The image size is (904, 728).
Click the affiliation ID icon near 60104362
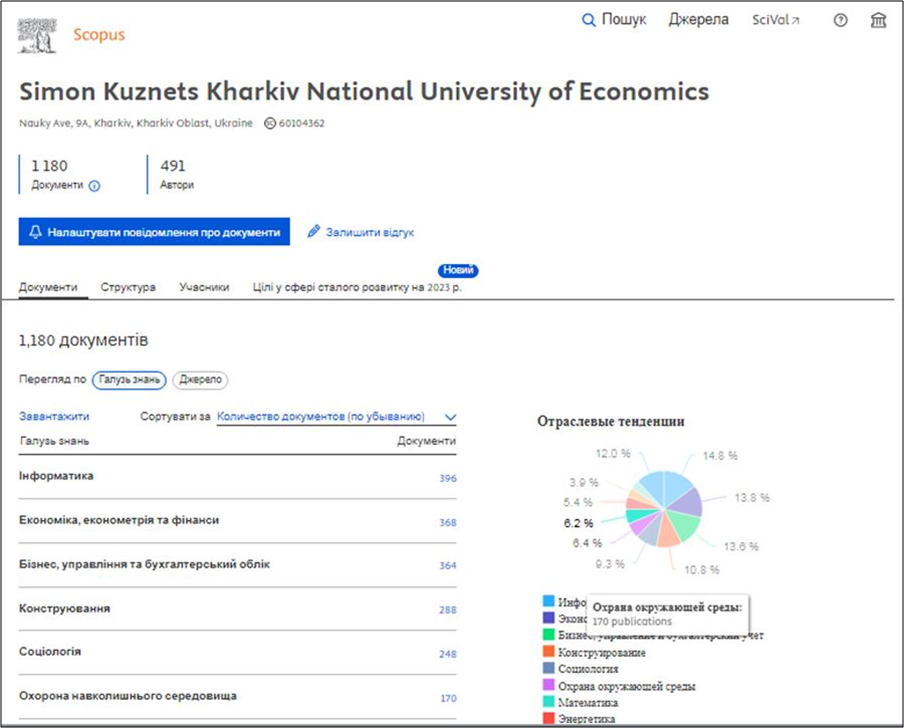point(270,124)
